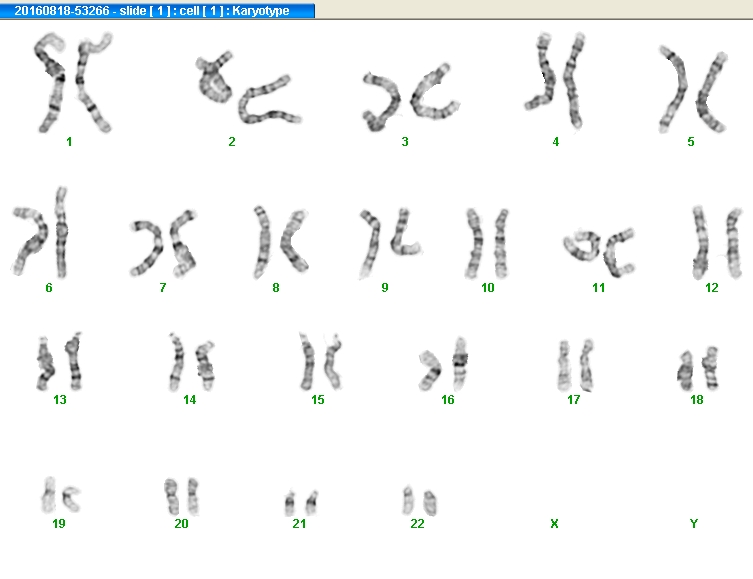Image resolution: width=753 pixels, height=579 pixels.
Task: Click the green label '17'
Action: [x=573, y=399]
